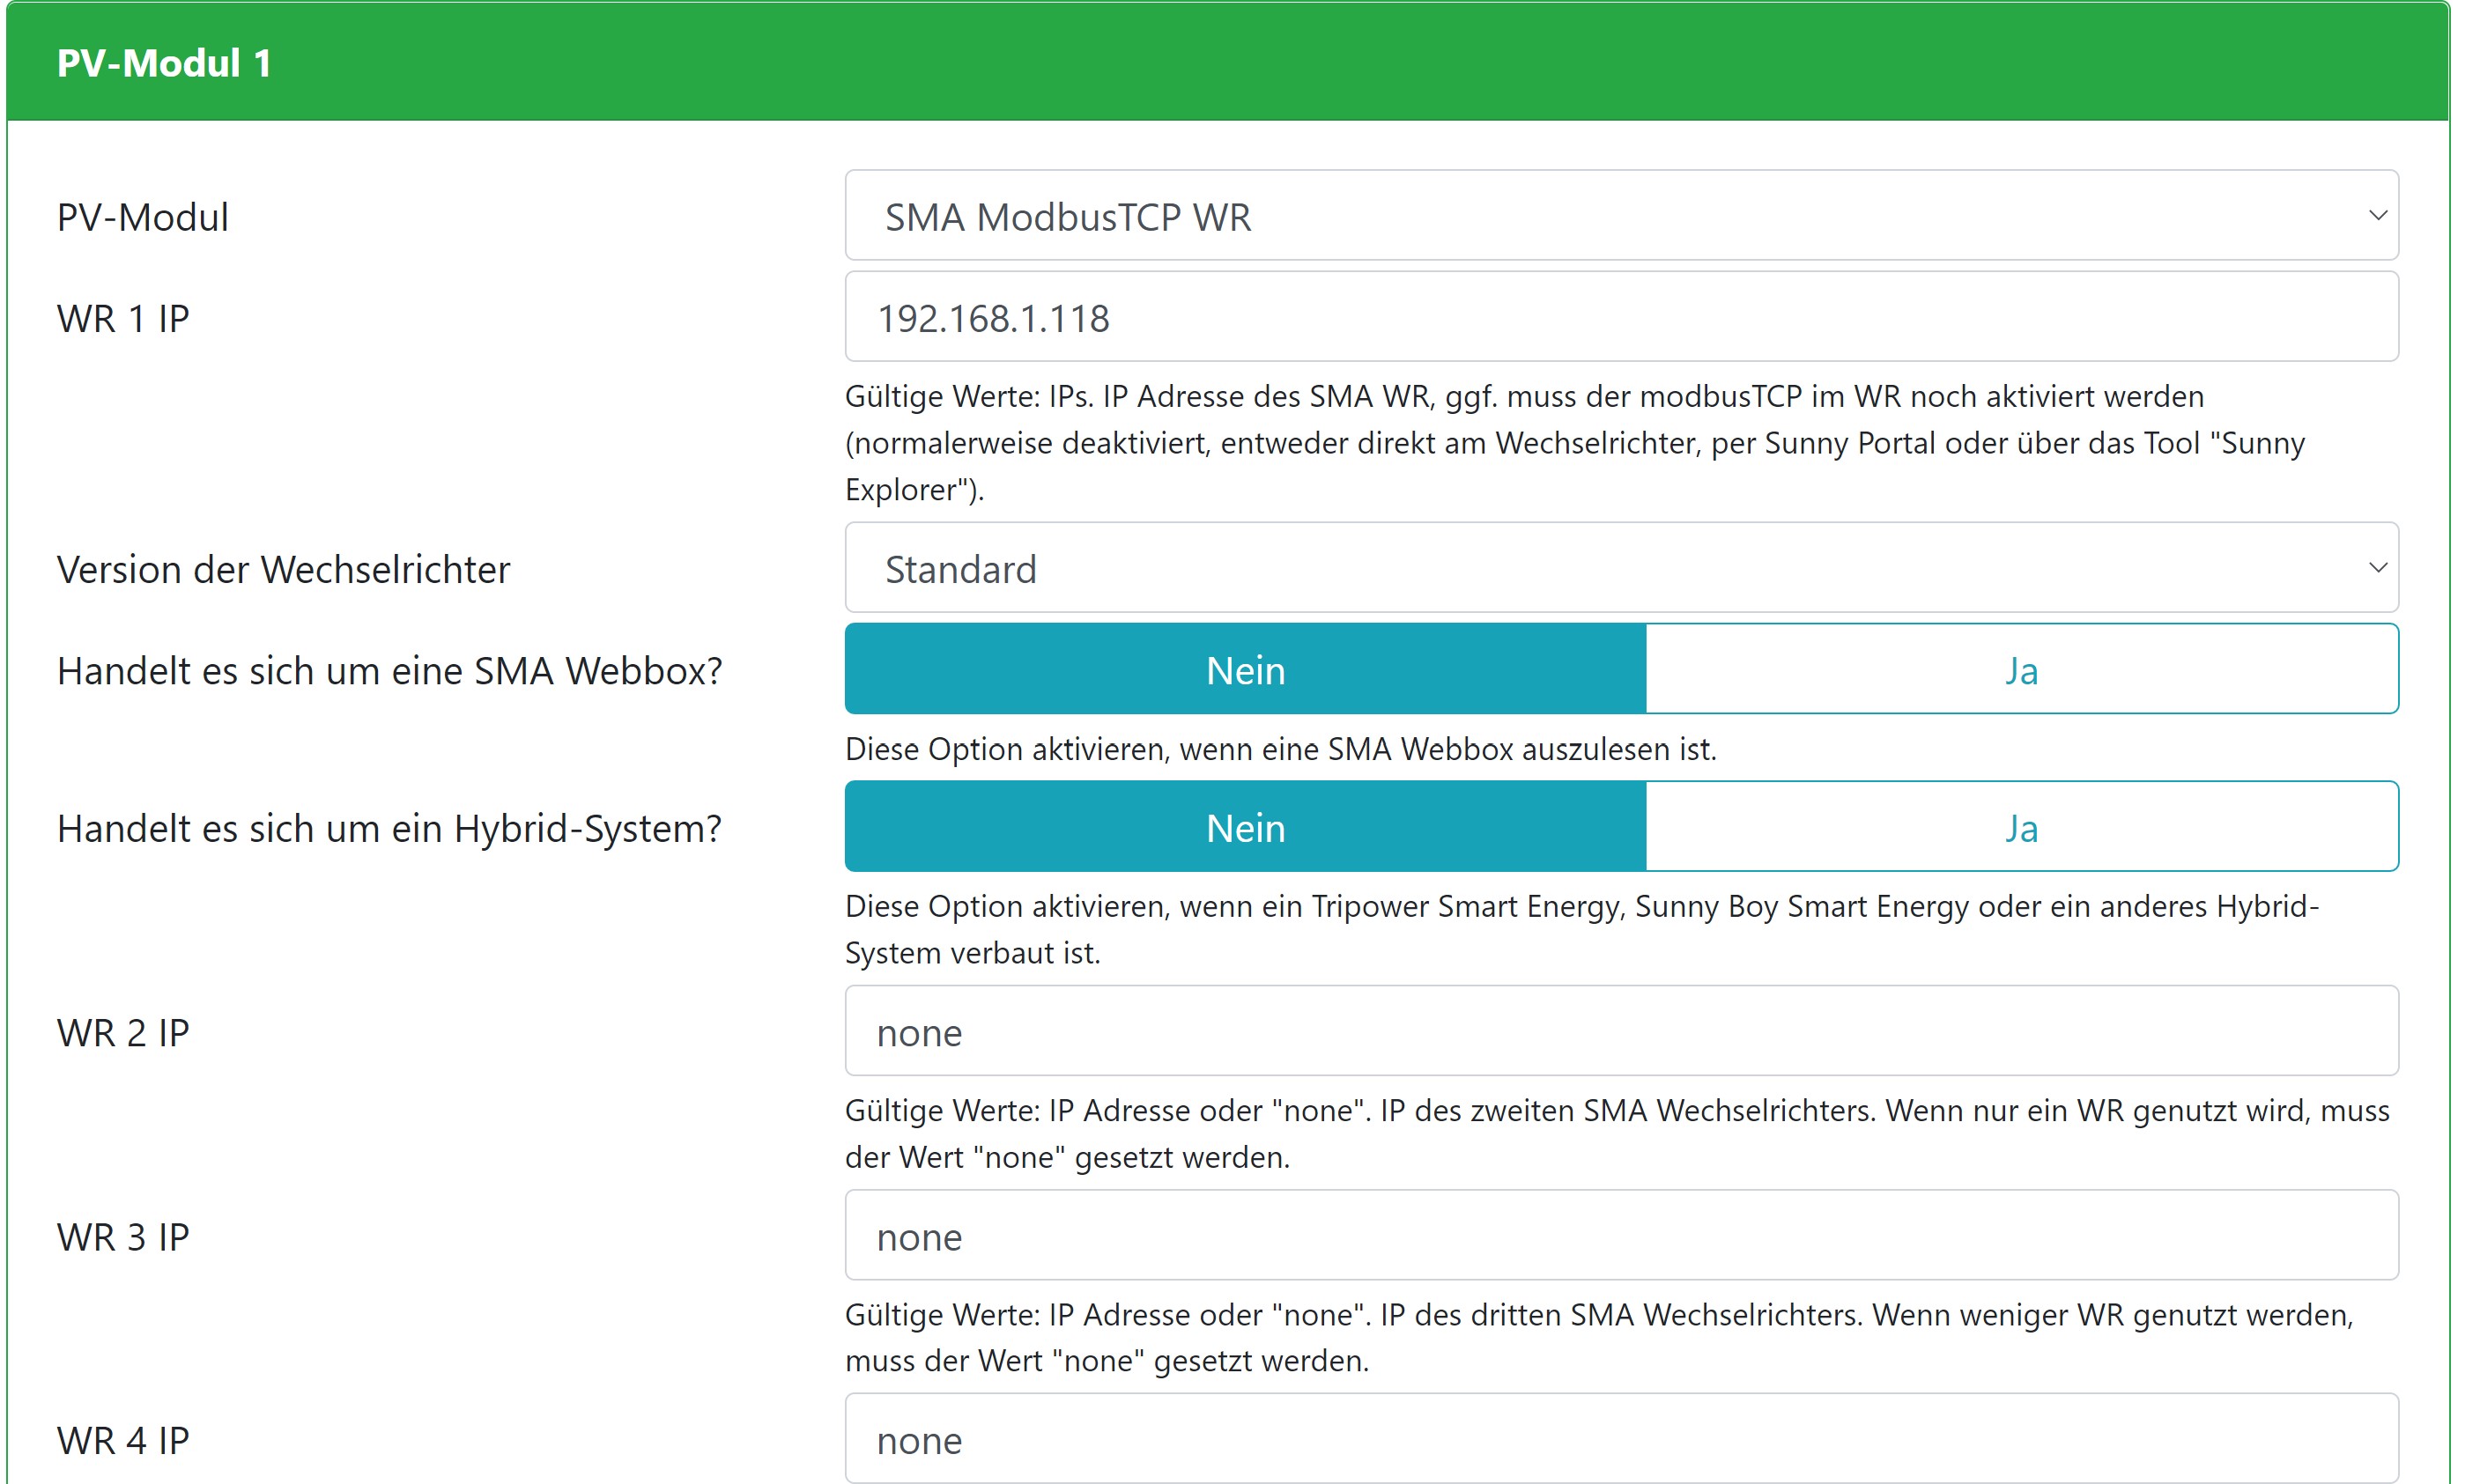Click the WR 2 IP help text

[x=1616, y=1133]
